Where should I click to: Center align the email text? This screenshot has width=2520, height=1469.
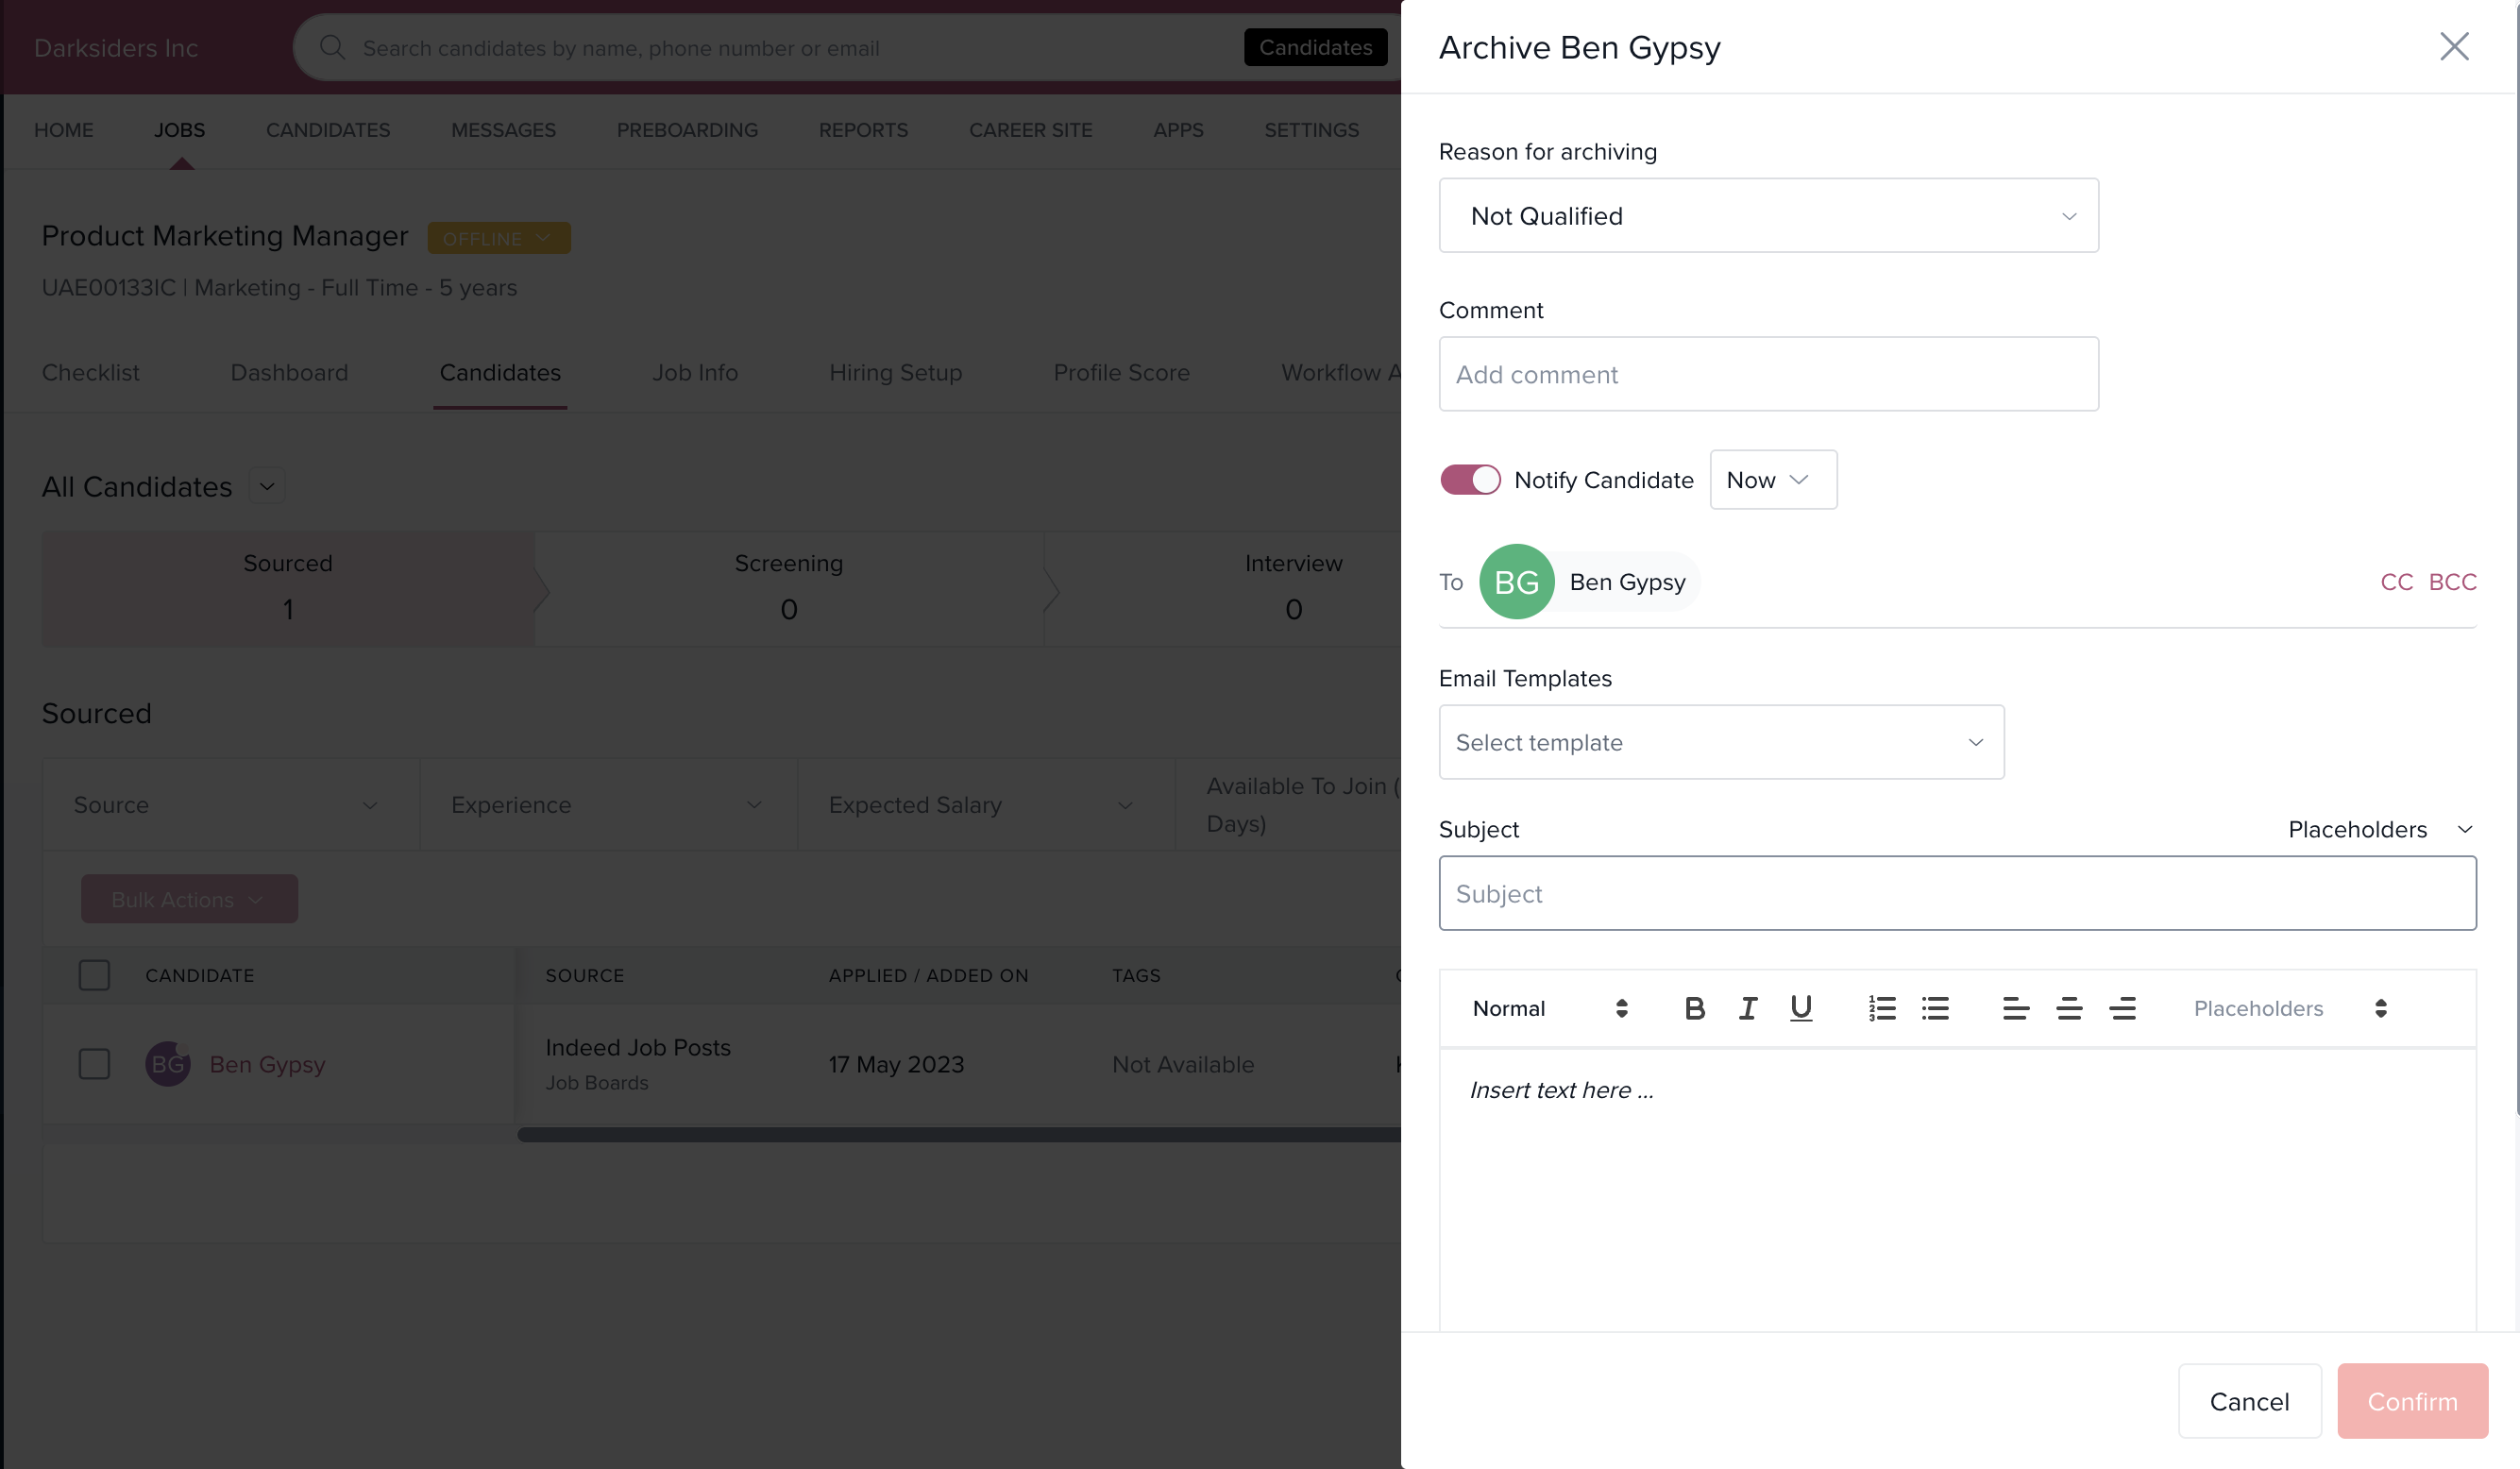(2069, 1008)
